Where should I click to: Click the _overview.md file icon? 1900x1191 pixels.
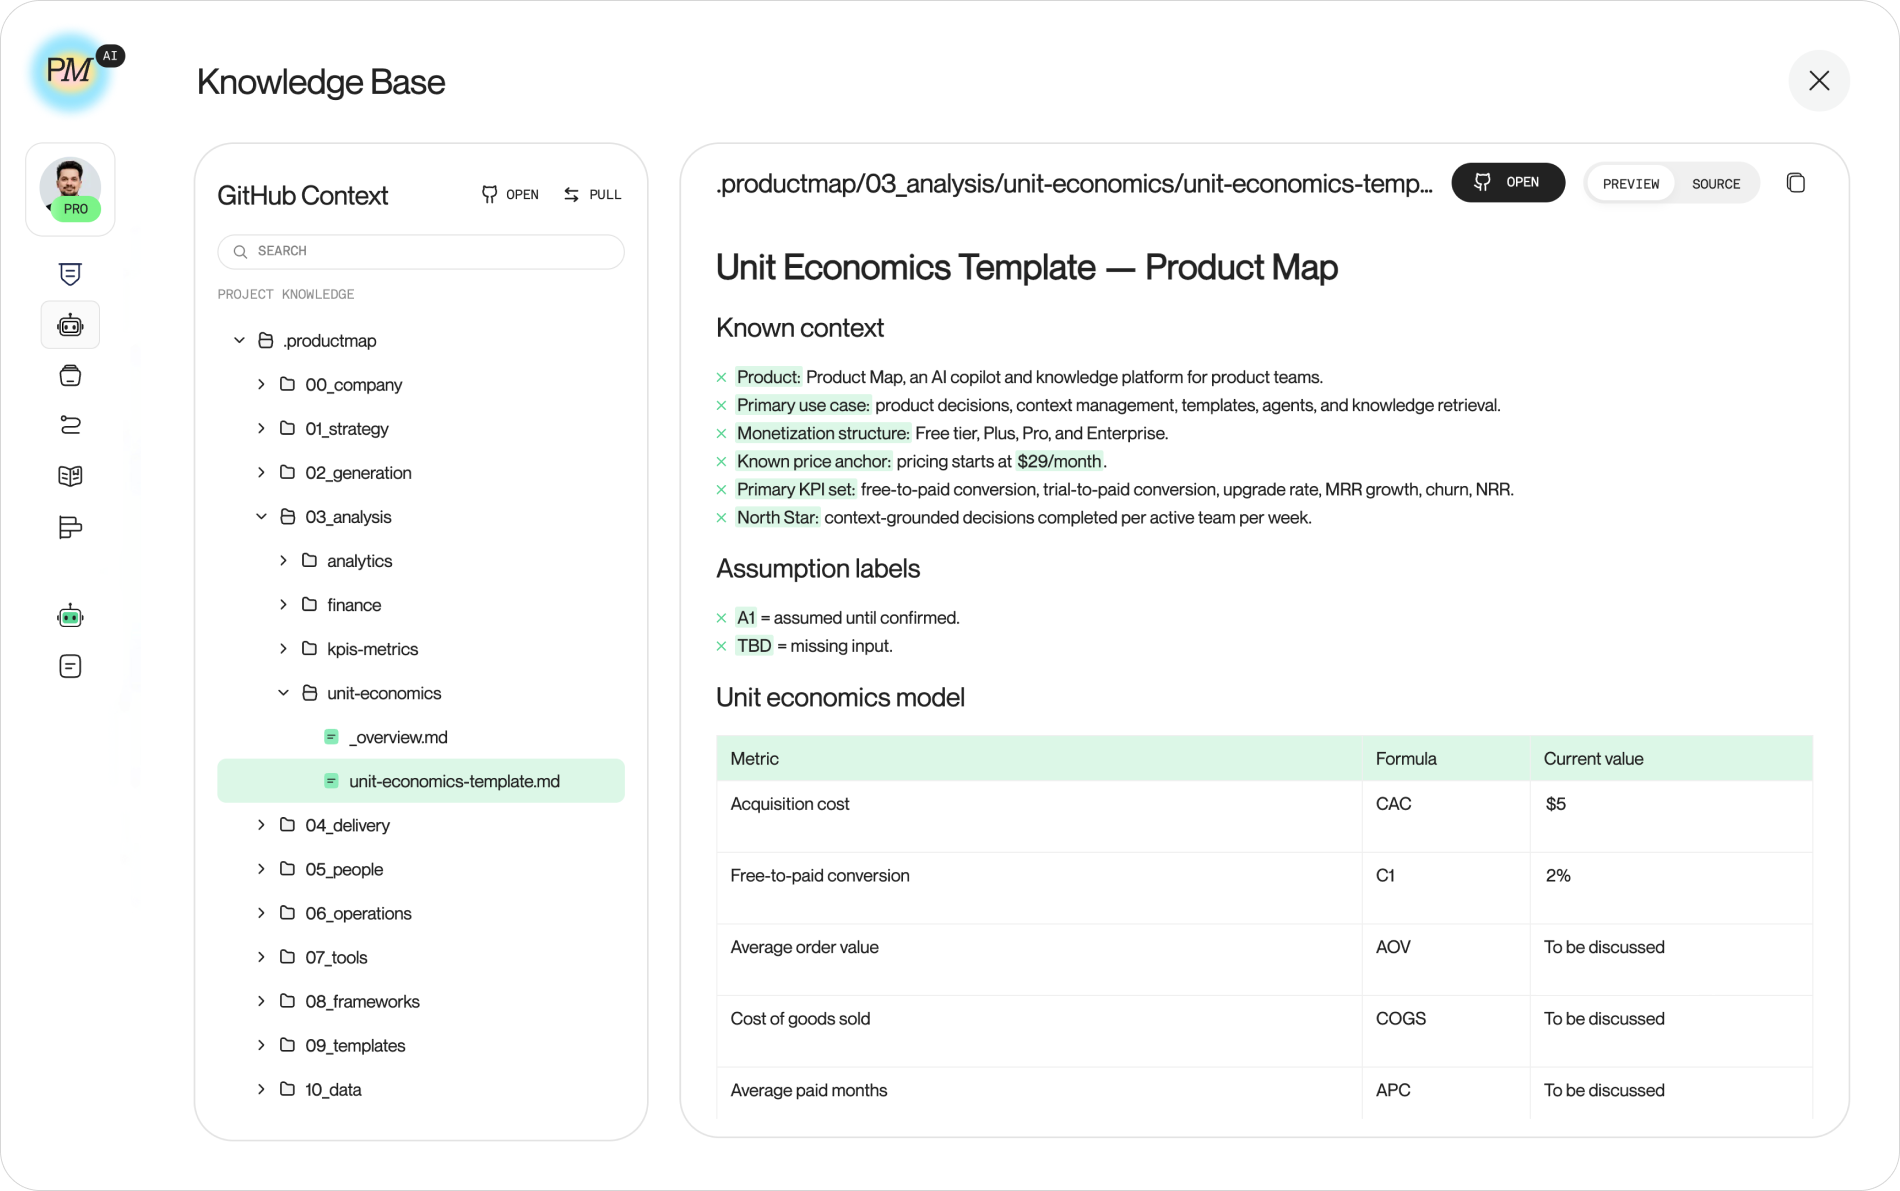point(331,737)
